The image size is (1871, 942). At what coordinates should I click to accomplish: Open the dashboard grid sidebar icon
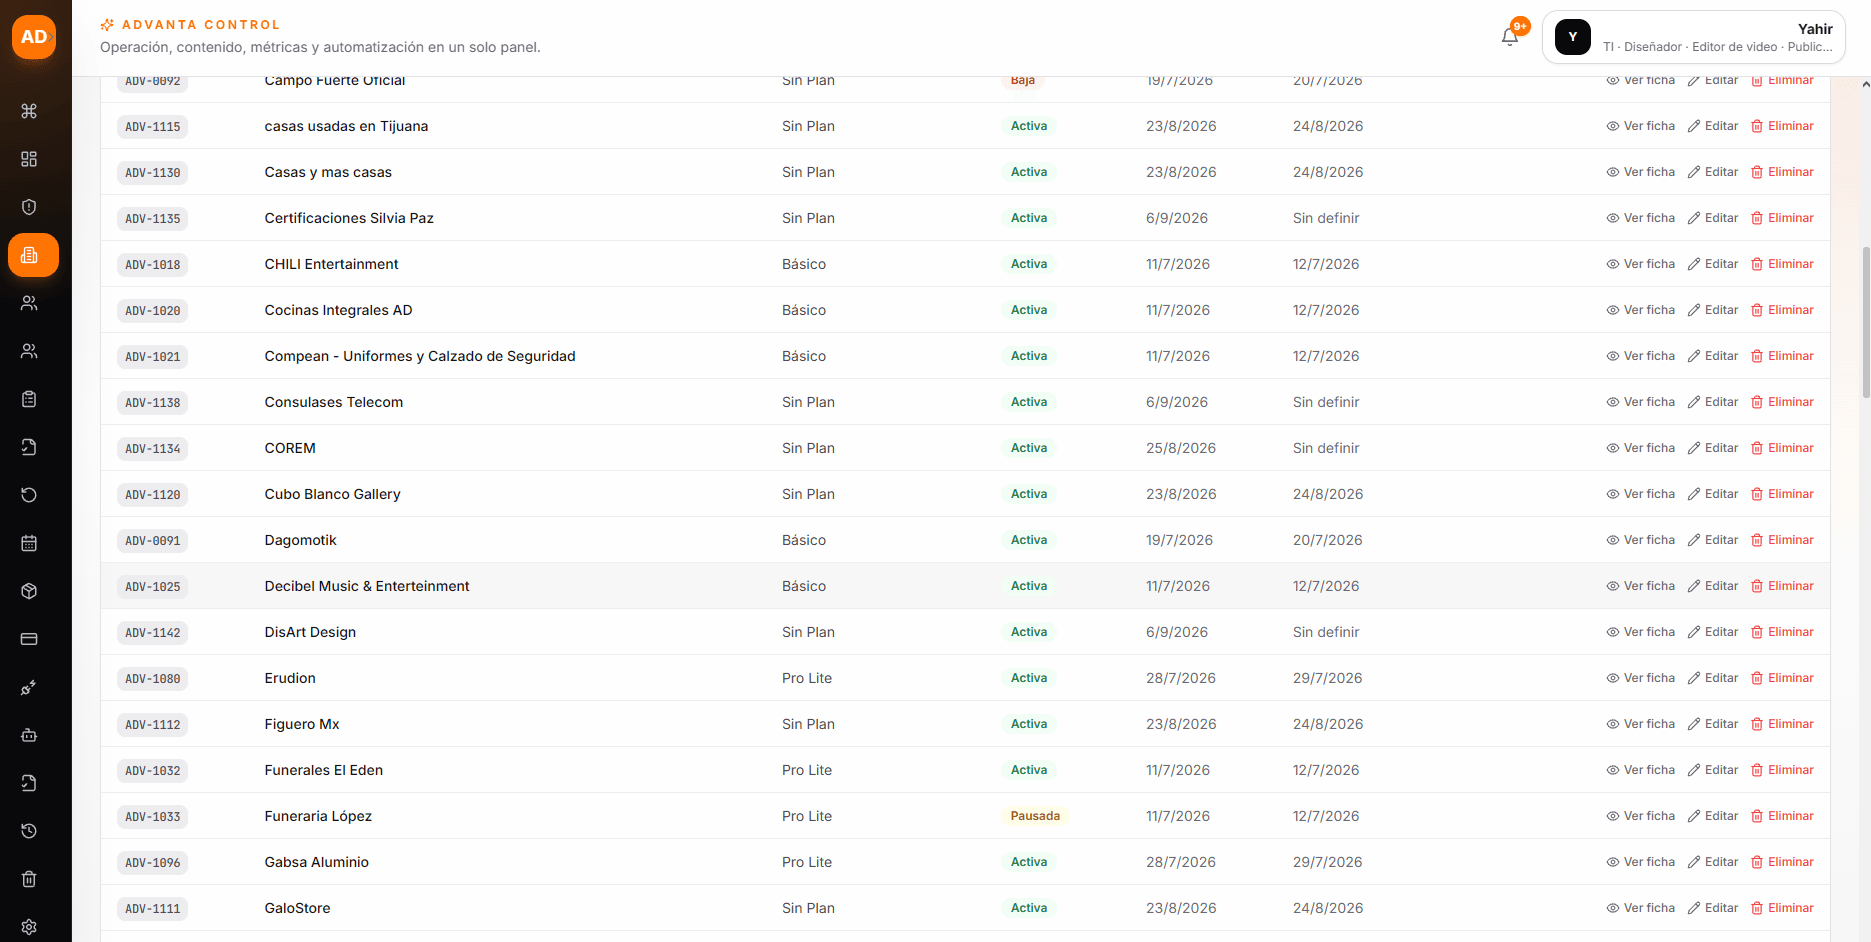click(29, 159)
